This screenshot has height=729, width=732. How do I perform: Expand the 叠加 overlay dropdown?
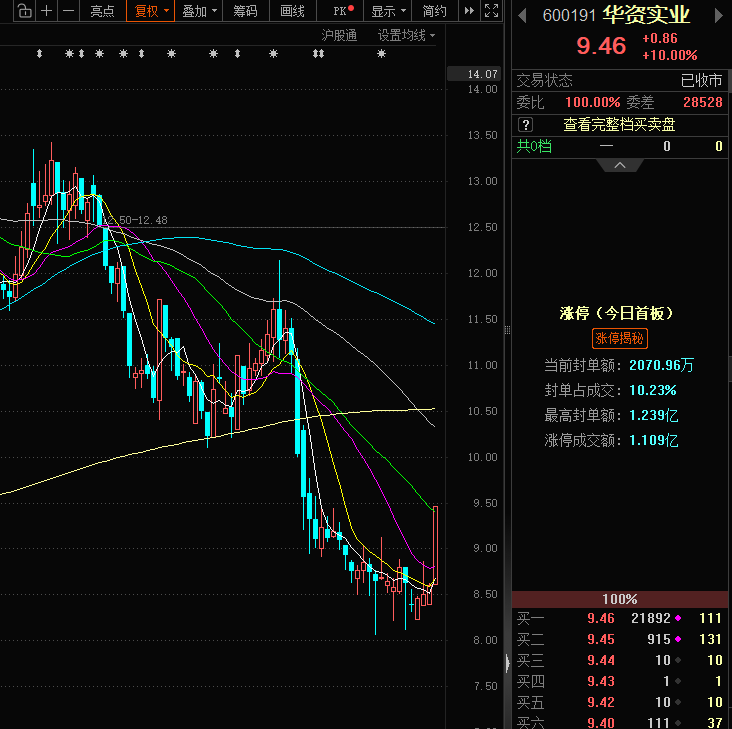point(199,10)
